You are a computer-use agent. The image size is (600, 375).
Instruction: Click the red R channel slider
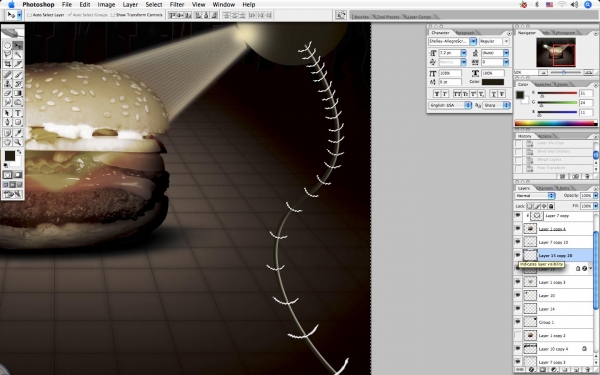click(x=557, y=93)
